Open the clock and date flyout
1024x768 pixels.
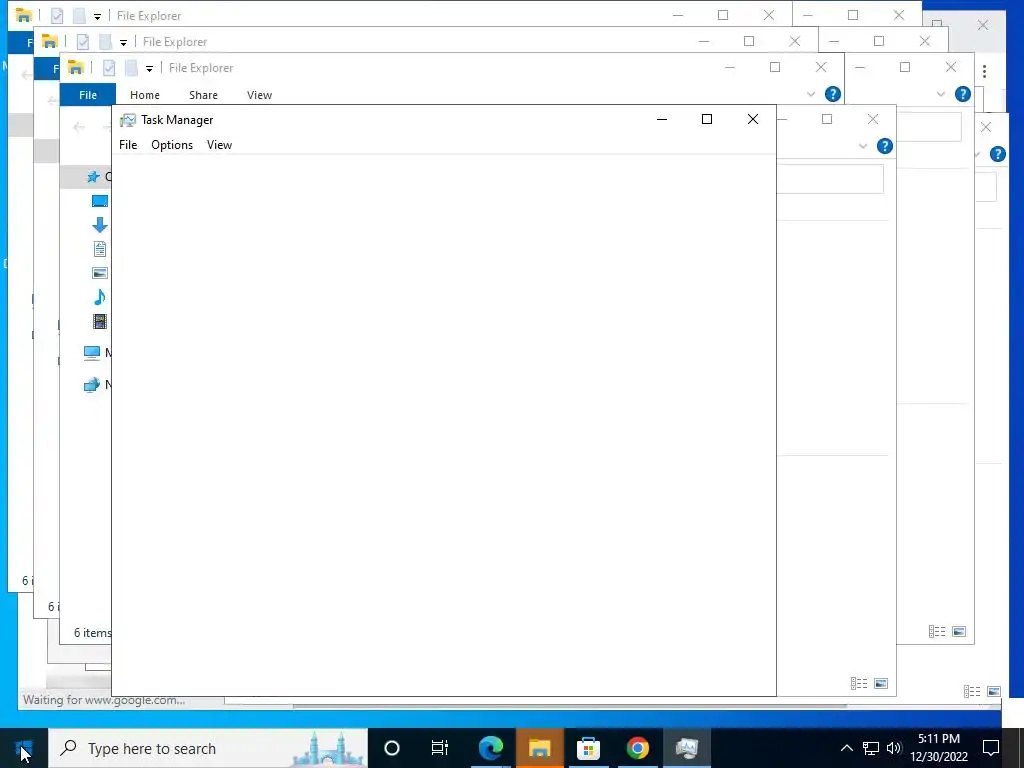coord(939,748)
